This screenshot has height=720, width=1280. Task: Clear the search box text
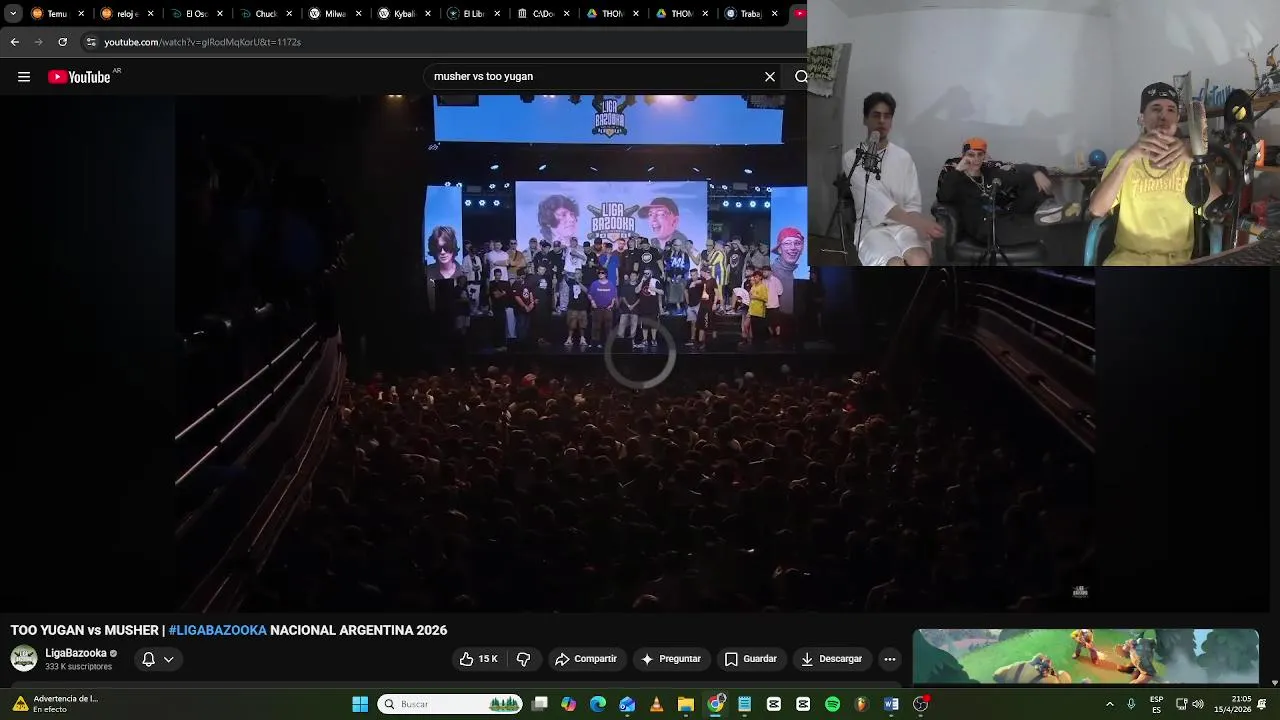770,77
